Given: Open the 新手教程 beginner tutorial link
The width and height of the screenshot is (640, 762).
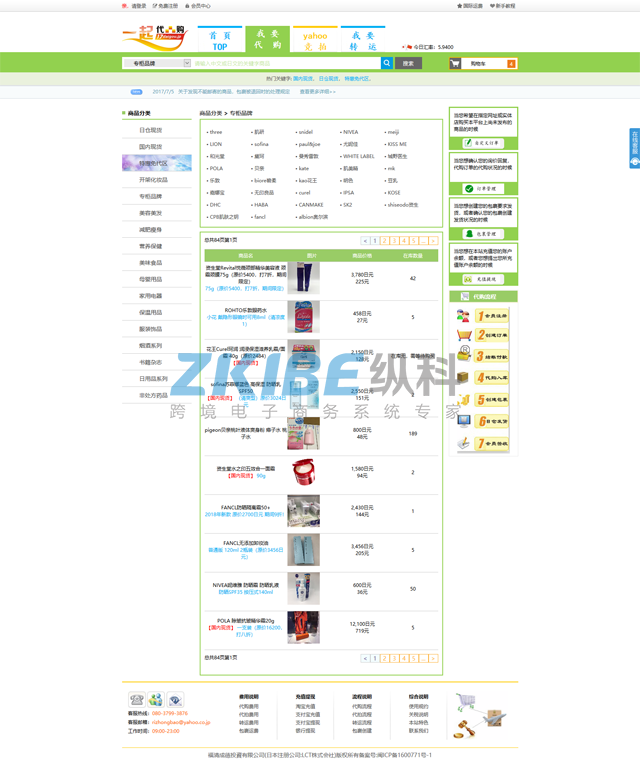Looking at the screenshot, I should point(502,6).
